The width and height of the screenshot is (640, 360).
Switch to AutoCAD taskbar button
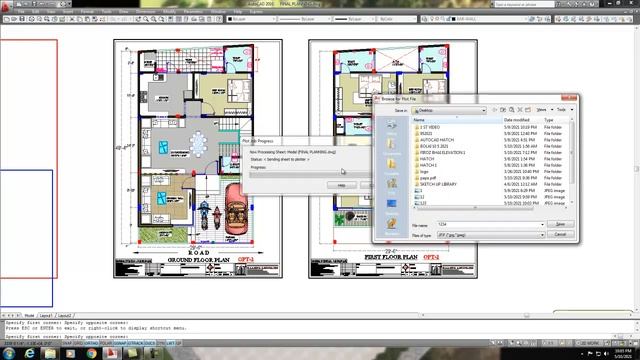(111, 353)
